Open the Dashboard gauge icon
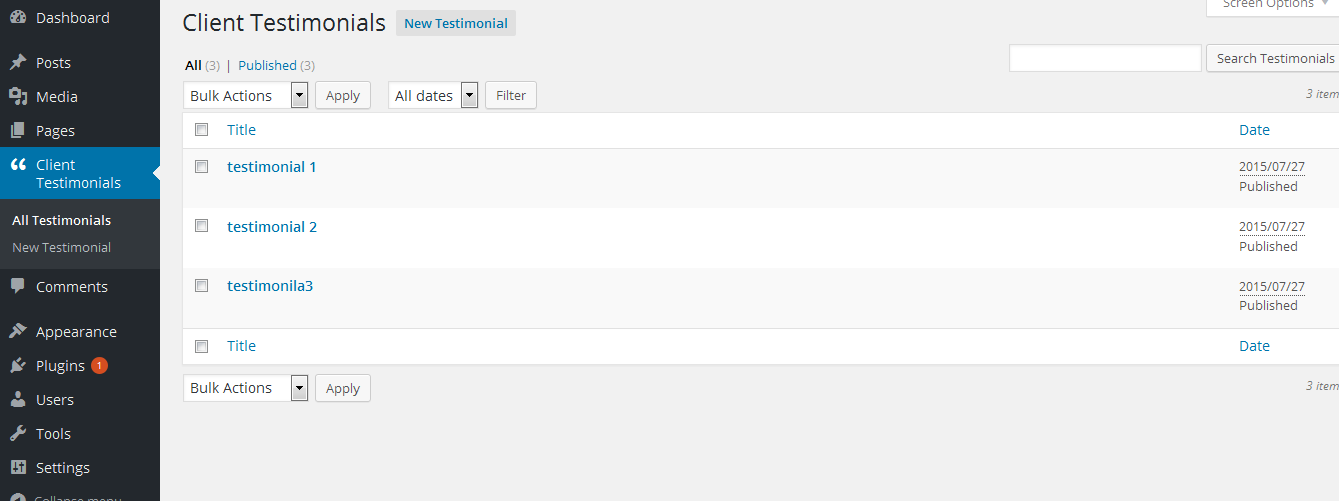This screenshot has width=1339, height=501. tap(18, 18)
